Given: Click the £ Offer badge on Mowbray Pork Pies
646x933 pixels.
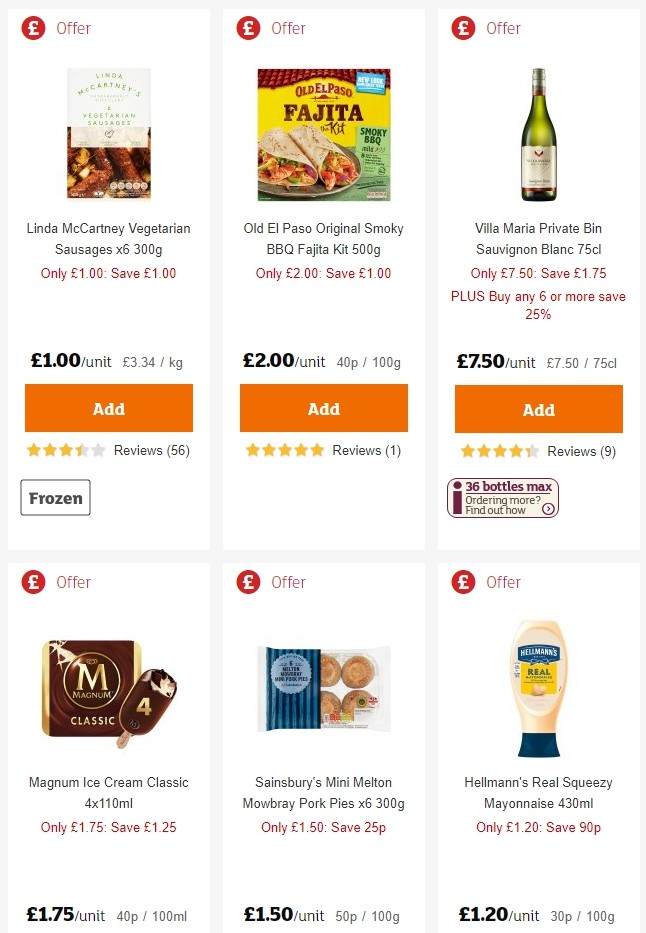Looking at the screenshot, I should tap(247, 582).
